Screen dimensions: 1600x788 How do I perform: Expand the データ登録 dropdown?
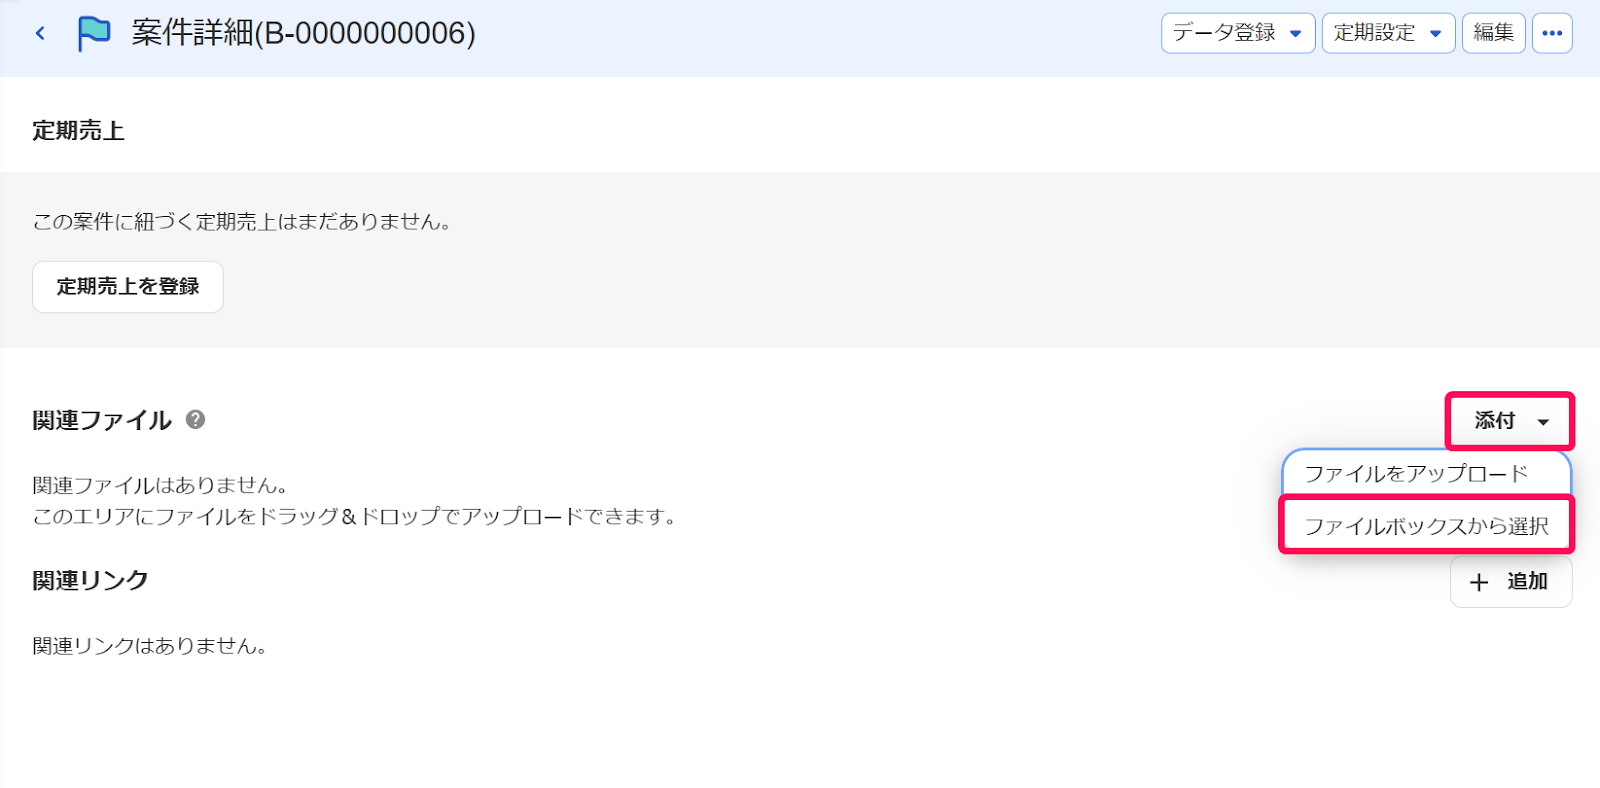(x=1238, y=33)
